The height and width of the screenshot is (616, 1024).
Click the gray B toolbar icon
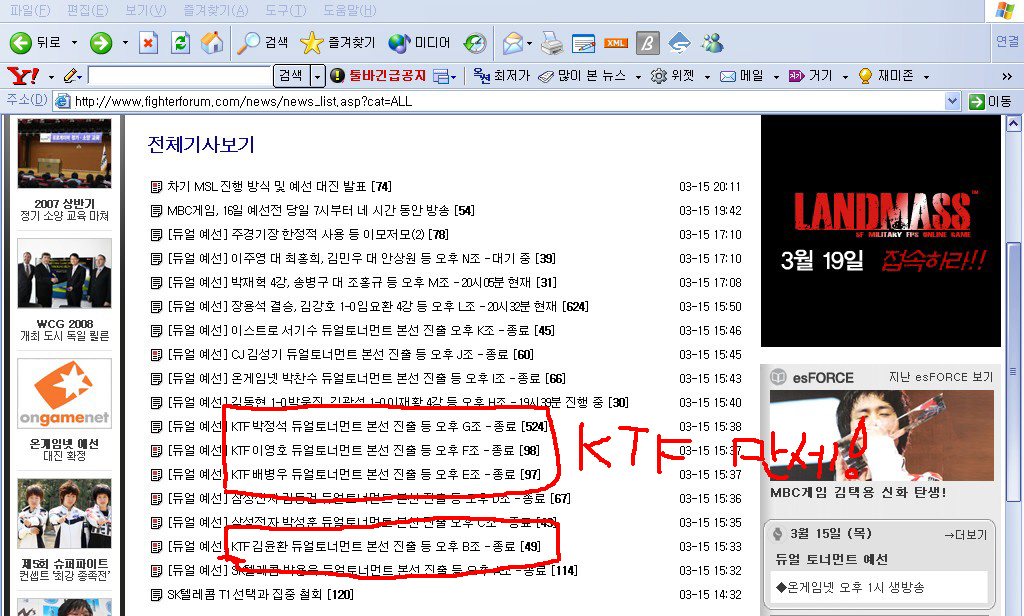pos(647,43)
